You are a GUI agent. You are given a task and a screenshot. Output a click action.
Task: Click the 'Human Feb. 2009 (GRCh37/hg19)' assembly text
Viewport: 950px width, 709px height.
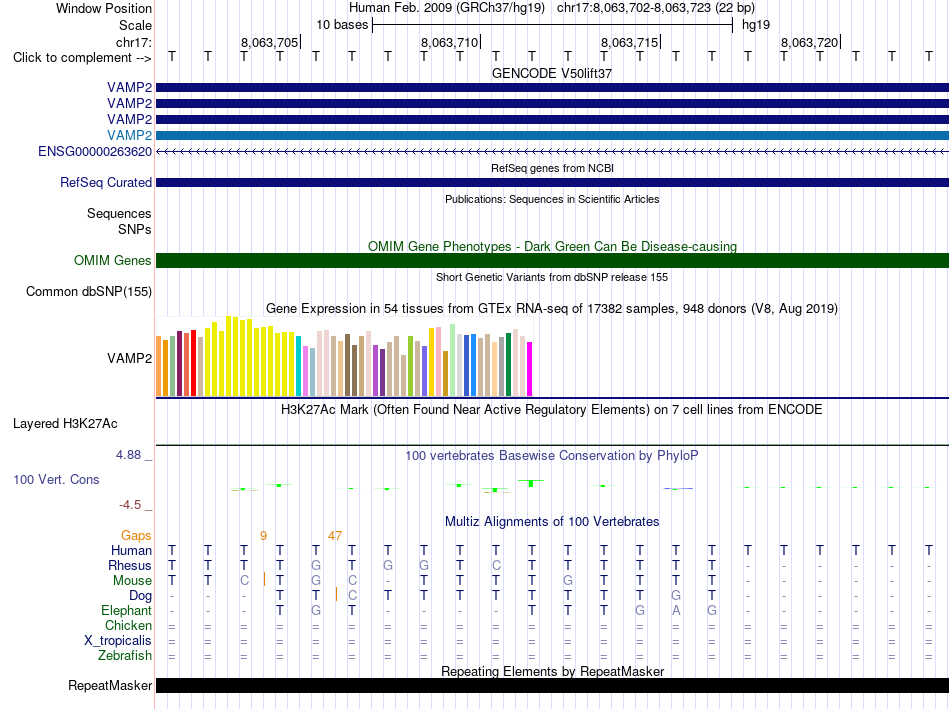[x=447, y=8]
